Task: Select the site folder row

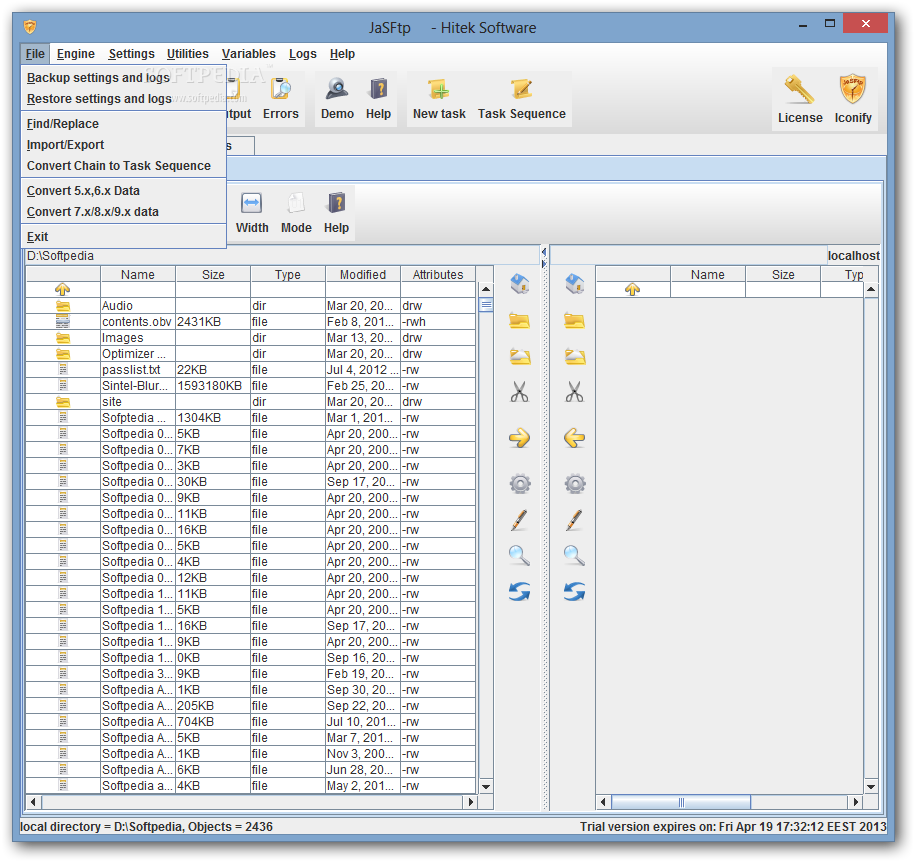Action: tap(251, 402)
